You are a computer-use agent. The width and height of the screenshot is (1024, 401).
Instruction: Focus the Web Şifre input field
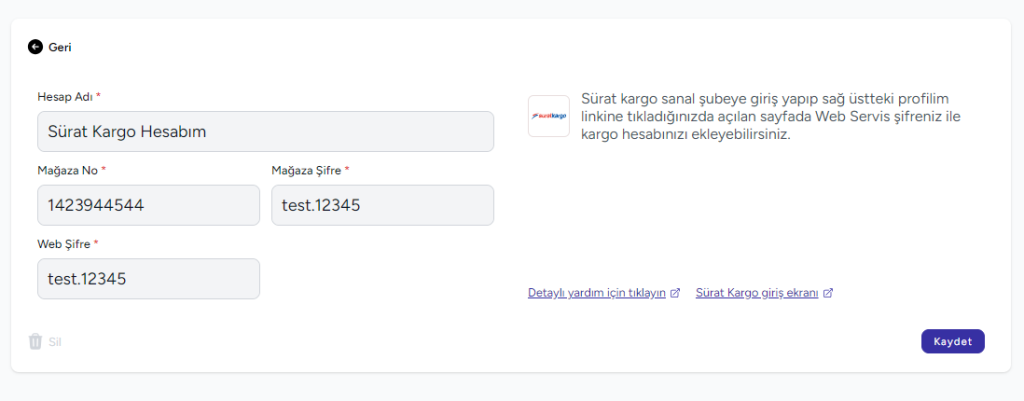(x=148, y=279)
